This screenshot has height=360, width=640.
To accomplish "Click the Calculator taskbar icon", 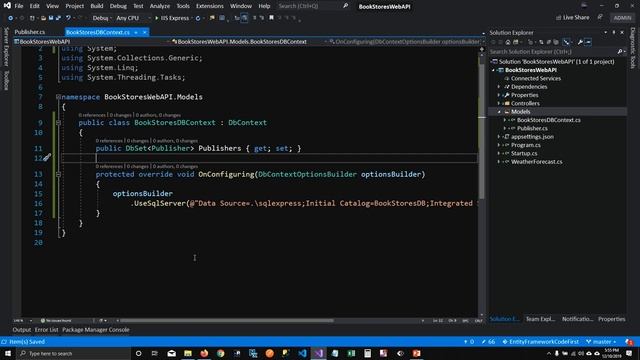I will click(x=367, y=353).
